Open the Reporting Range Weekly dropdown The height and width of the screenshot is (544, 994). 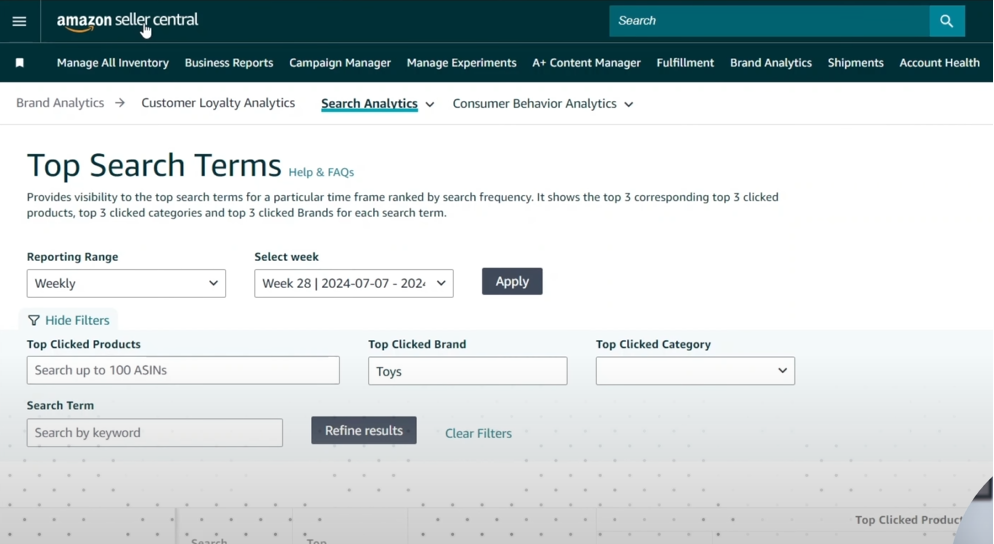(x=126, y=283)
